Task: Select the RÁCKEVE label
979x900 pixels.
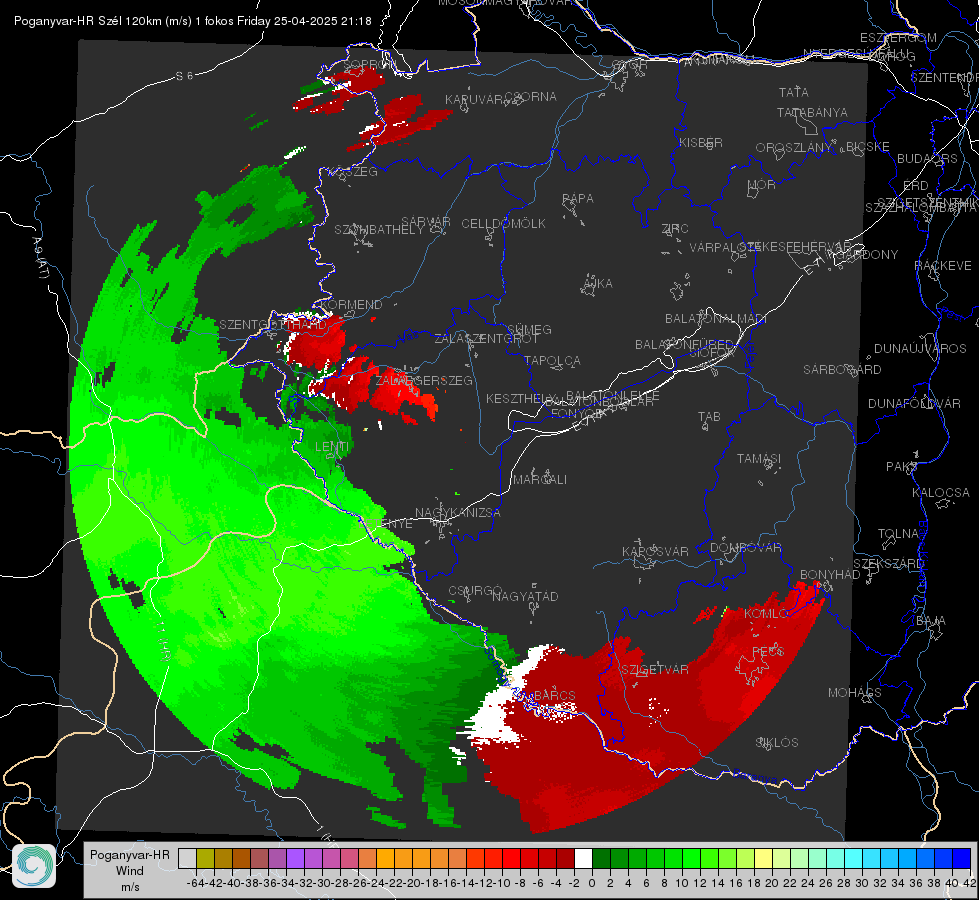Action: (943, 266)
